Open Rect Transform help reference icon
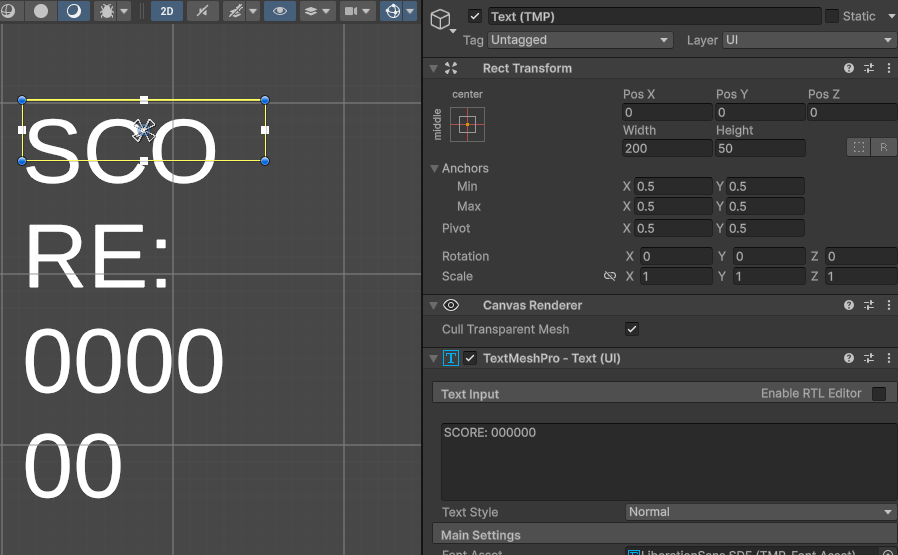 pos(849,68)
